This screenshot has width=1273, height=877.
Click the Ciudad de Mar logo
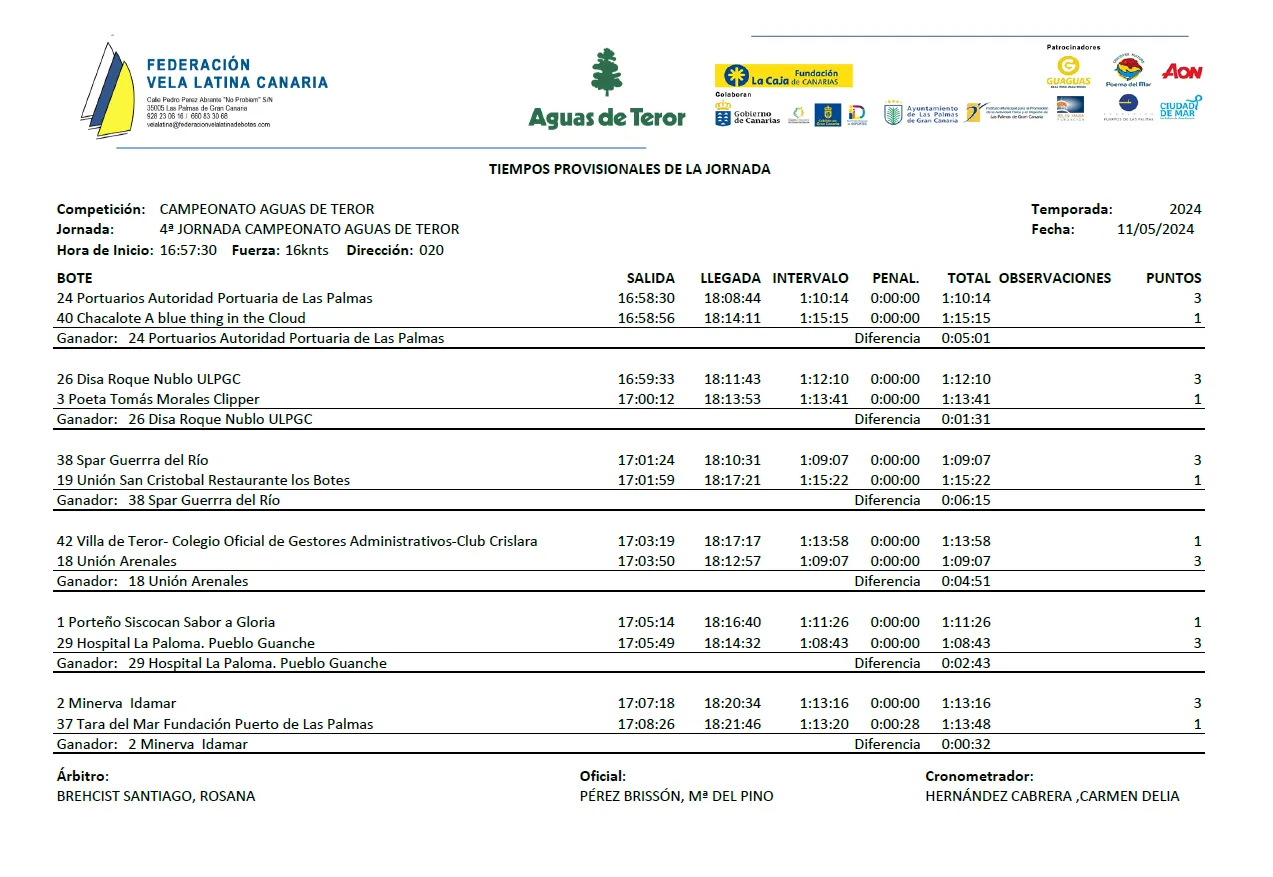click(1180, 108)
